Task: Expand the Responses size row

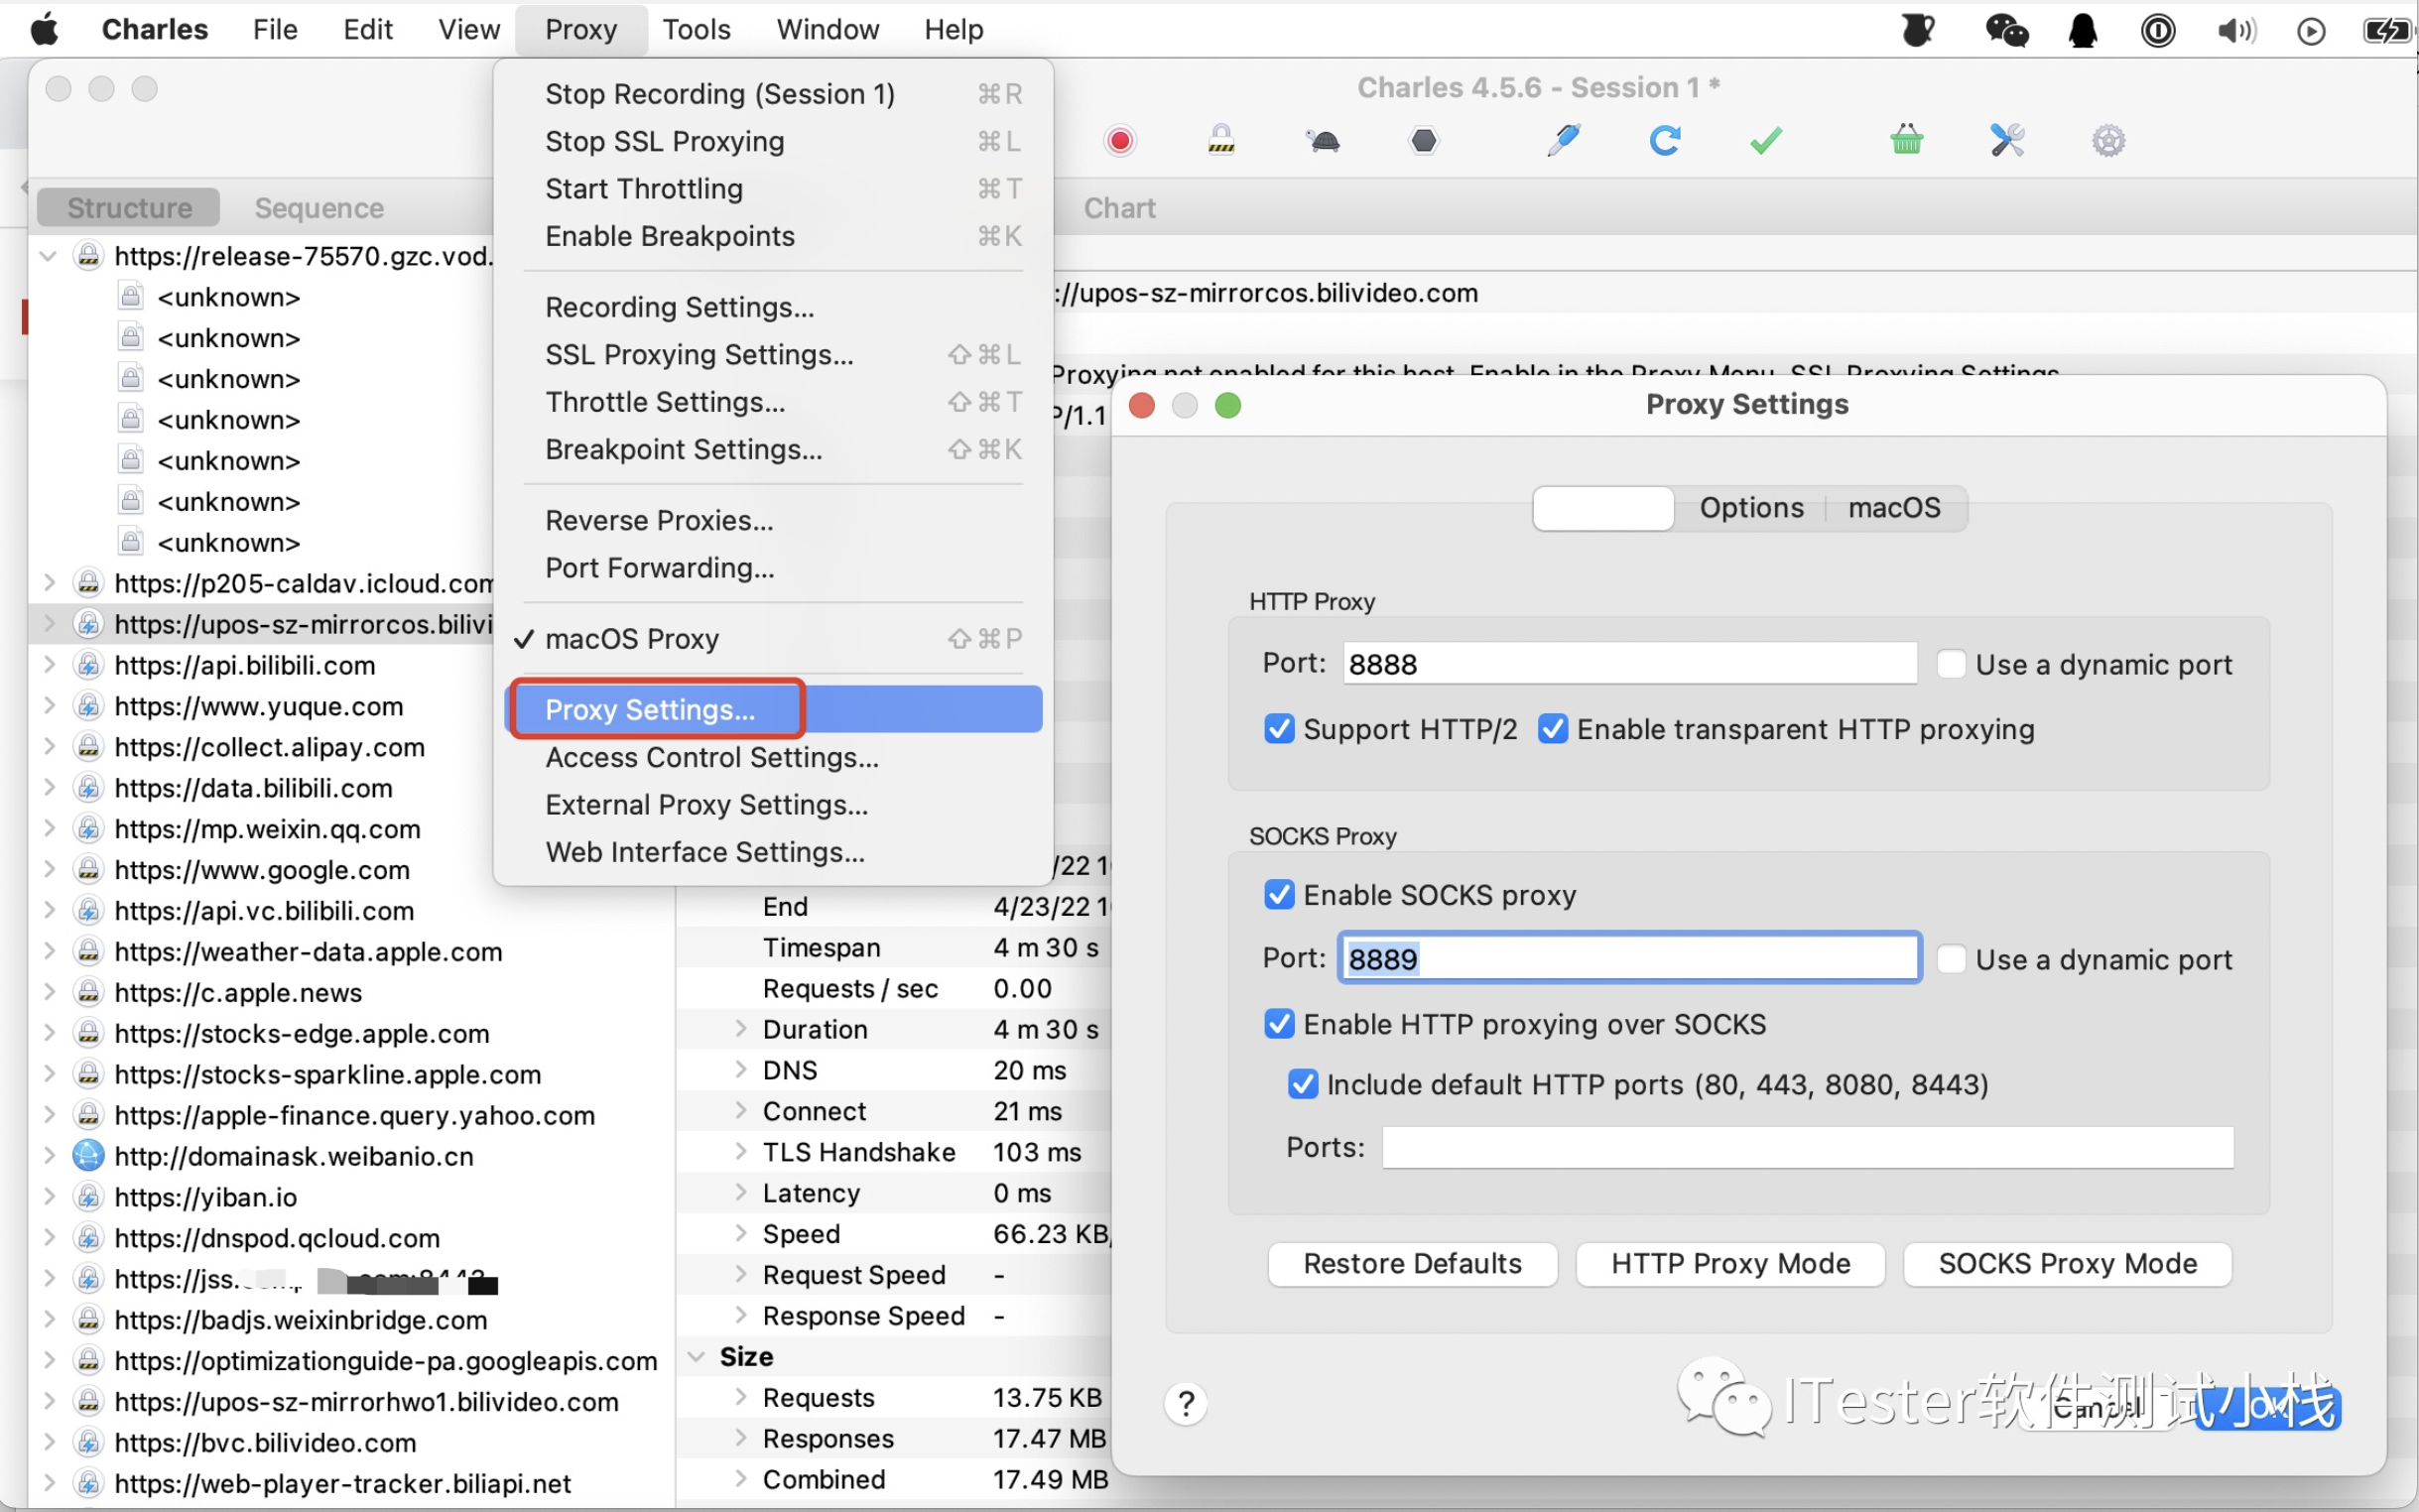Action: [741, 1438]
